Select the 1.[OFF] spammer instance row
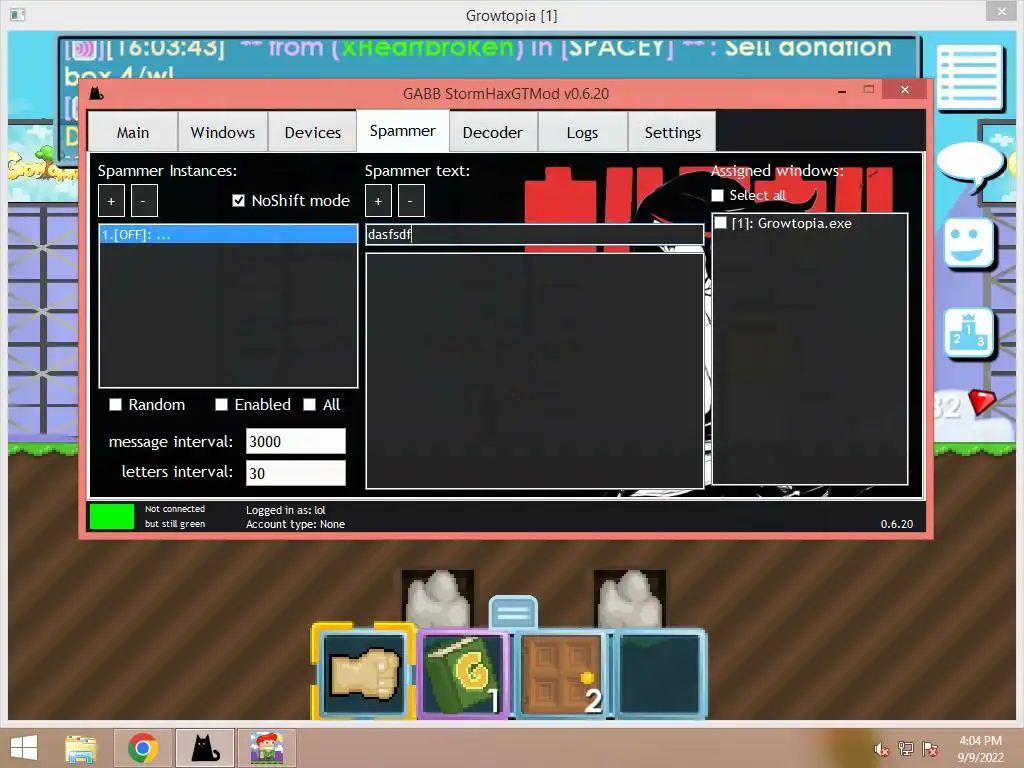The width and height of the screenshot is (1024, 768). pos(228,234)
